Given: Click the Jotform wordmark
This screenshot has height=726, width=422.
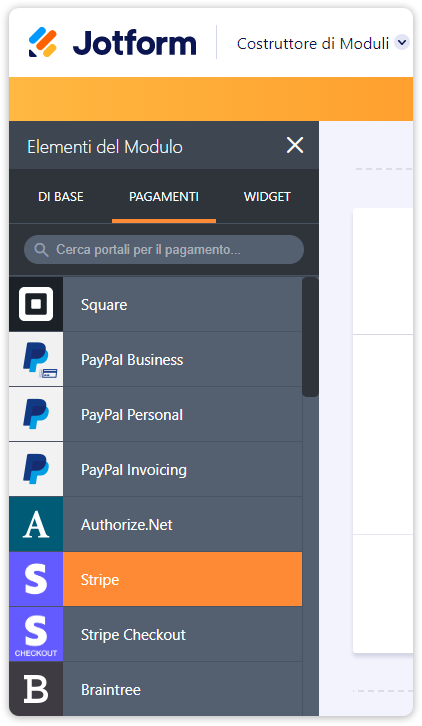Looking at the screenshot, I should [135, 43].
